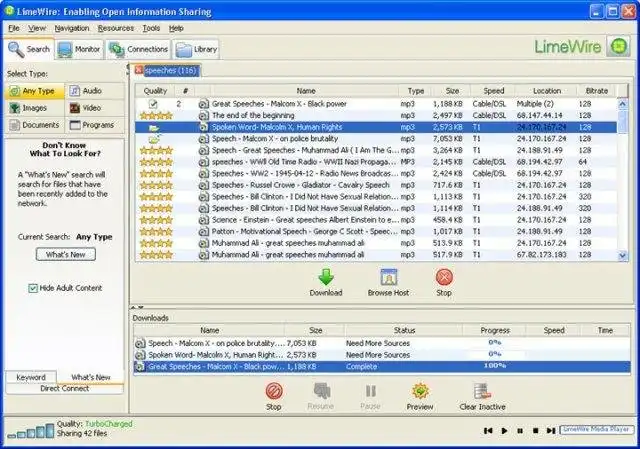Sort results by Speed column header

[x=493, y=91]
